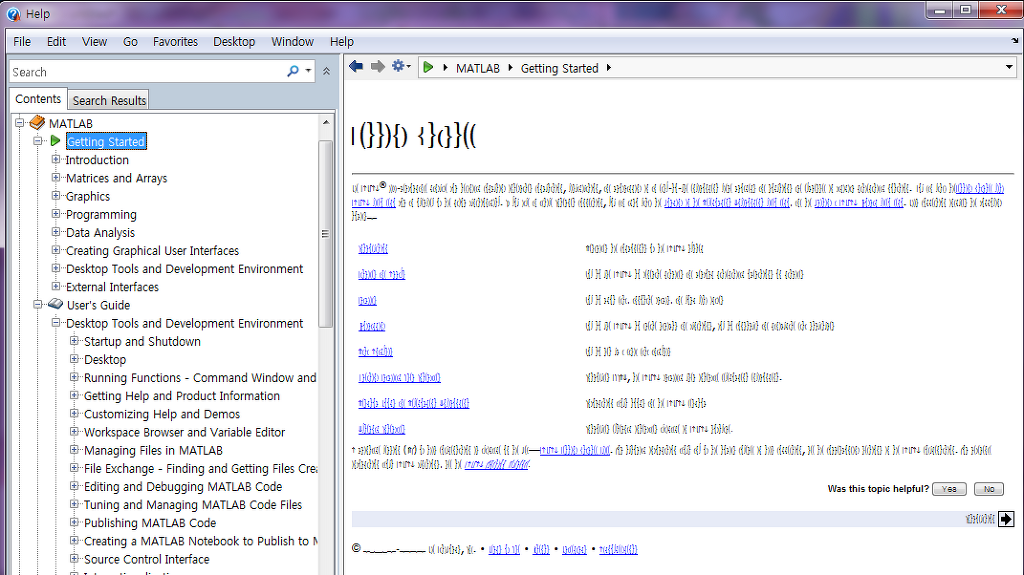Open the Edit menu

point(56,41)
